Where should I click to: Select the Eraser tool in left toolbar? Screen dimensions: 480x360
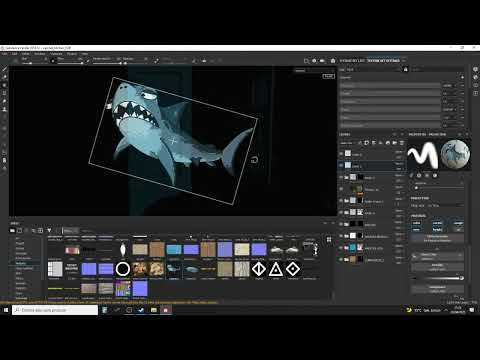tap(5, 77)
